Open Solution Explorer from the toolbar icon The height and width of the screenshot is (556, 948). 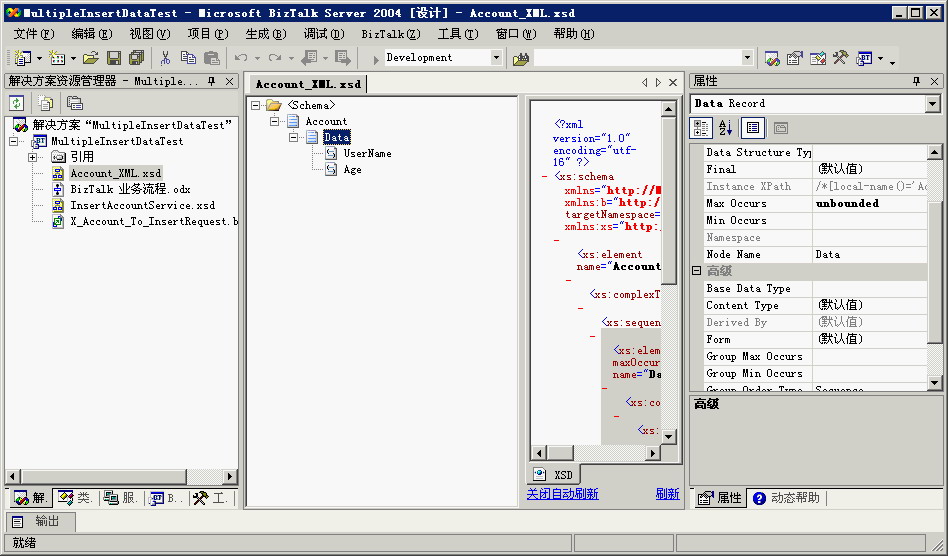[x=772, y=58]
